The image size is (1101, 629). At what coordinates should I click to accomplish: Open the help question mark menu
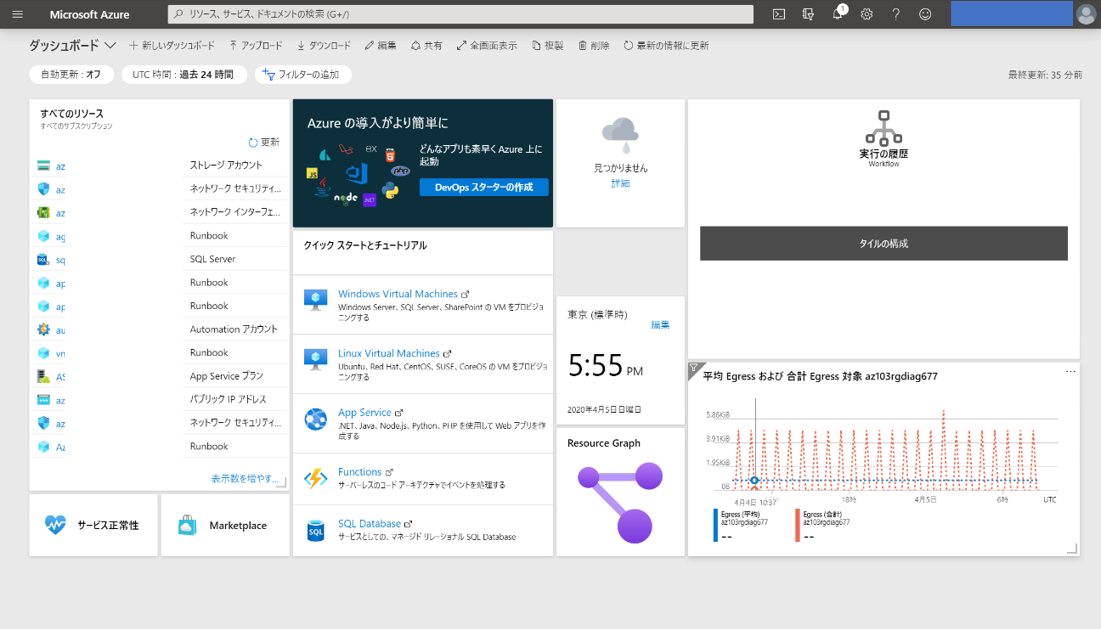click(x=896, y=14)
